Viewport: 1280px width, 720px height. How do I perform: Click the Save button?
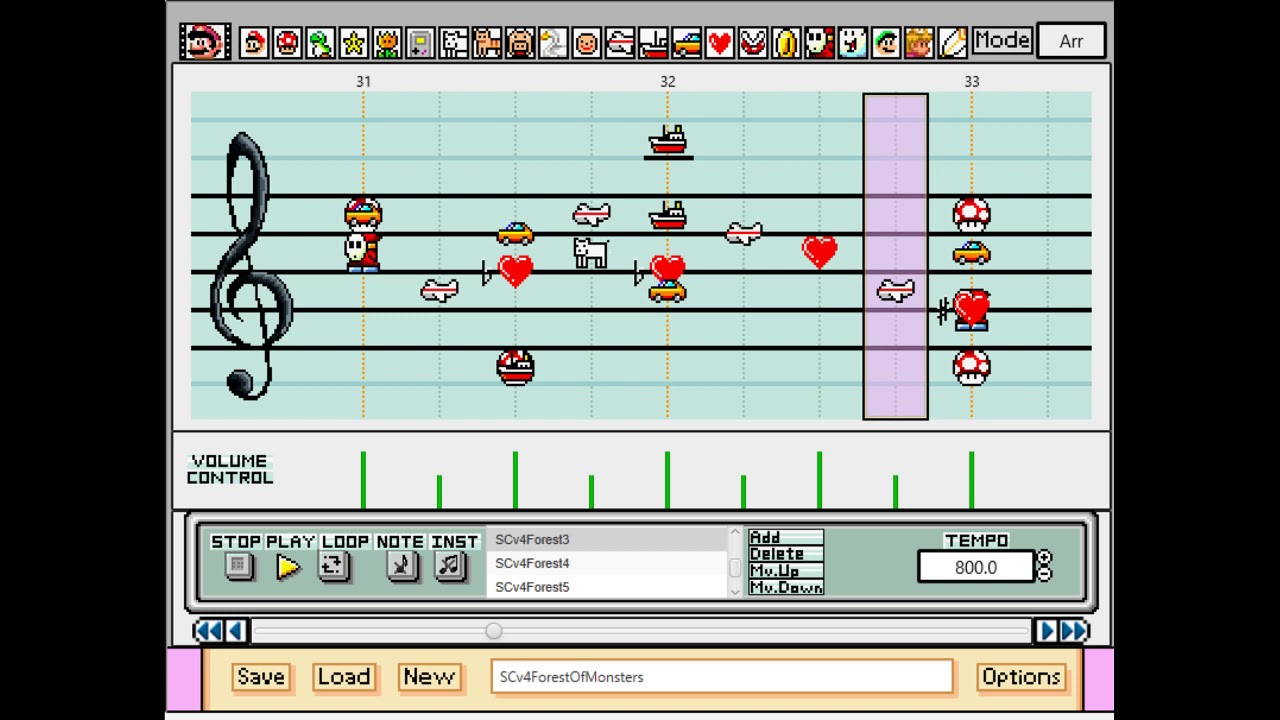click(x=261, y=677)
